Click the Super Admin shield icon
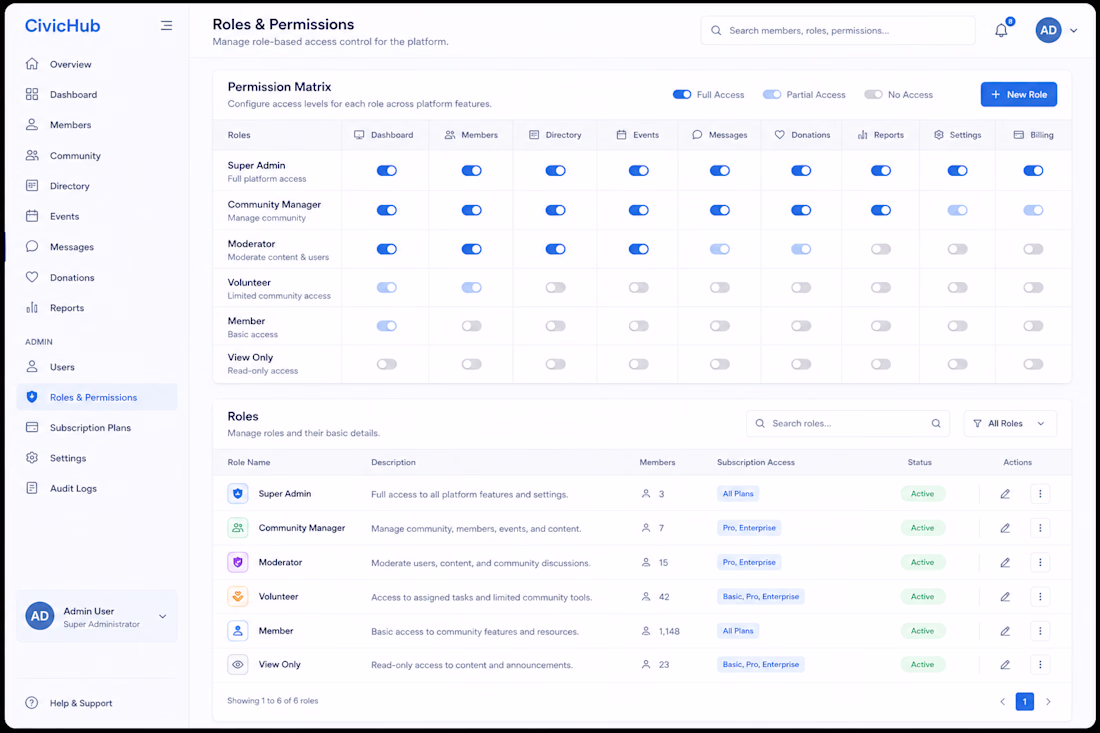The image size is (1100, 733). coord(238,494)
